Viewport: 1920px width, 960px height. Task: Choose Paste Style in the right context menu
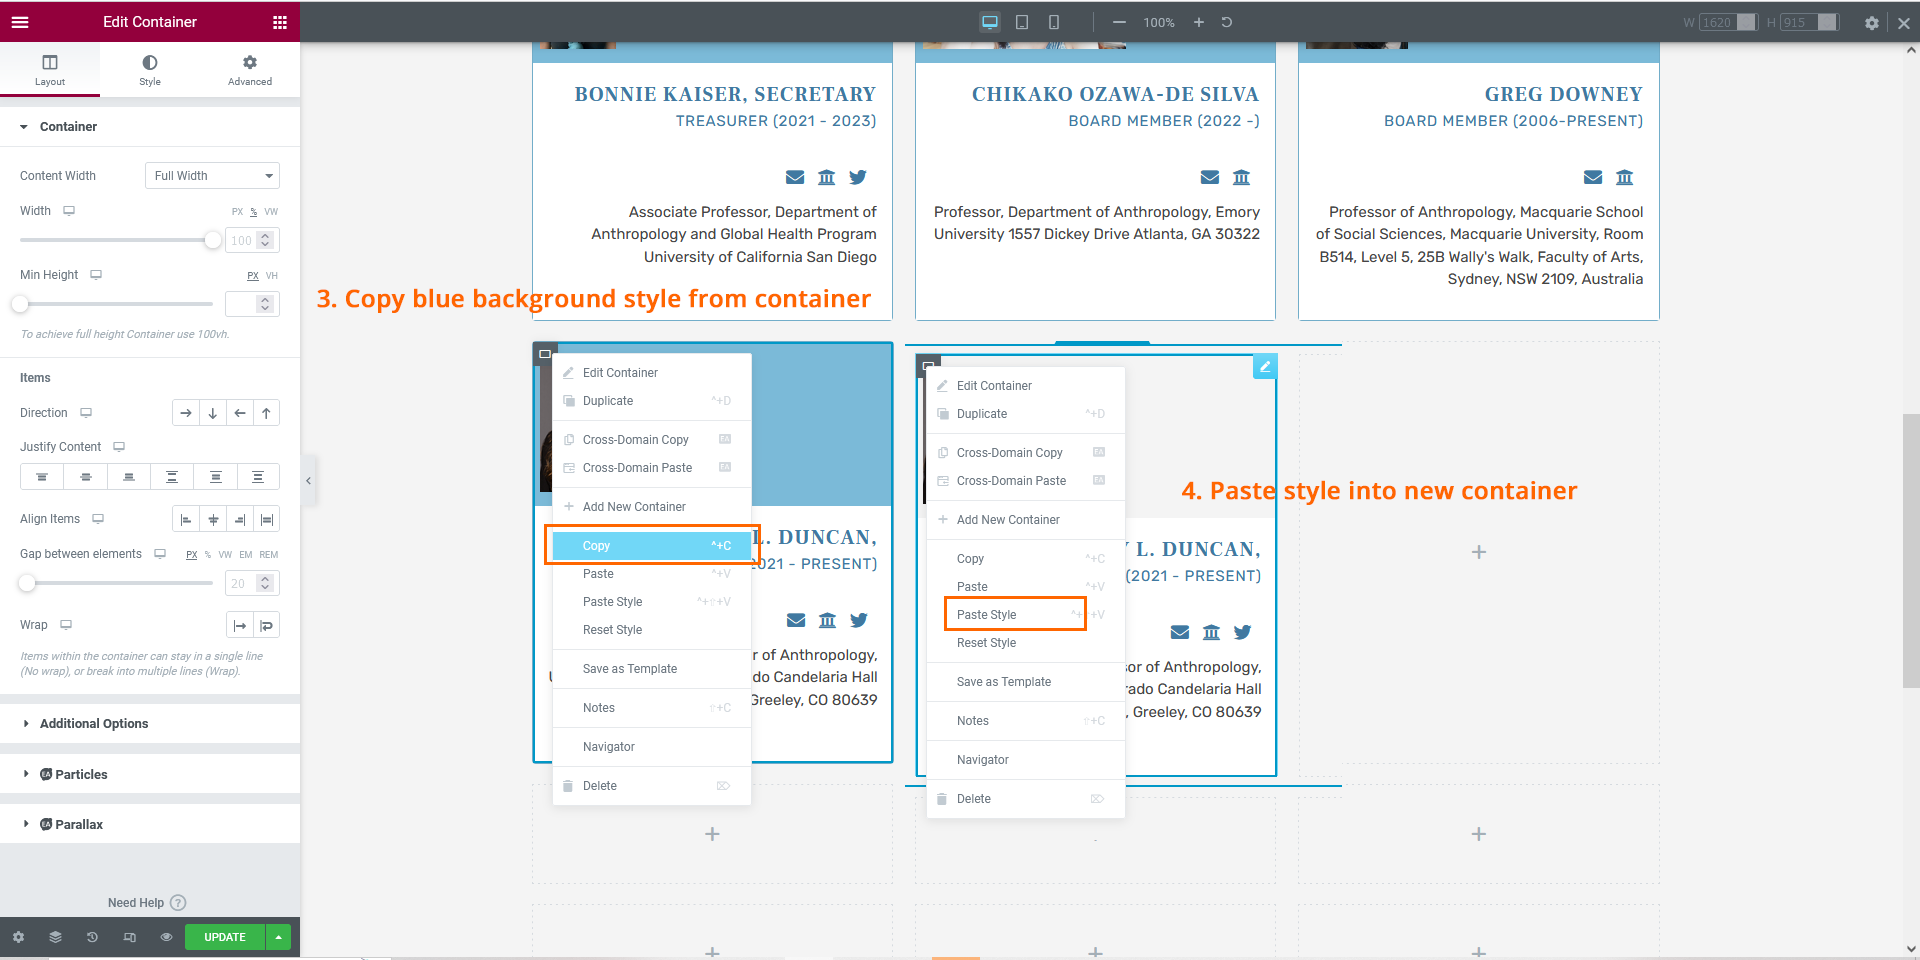987,615
